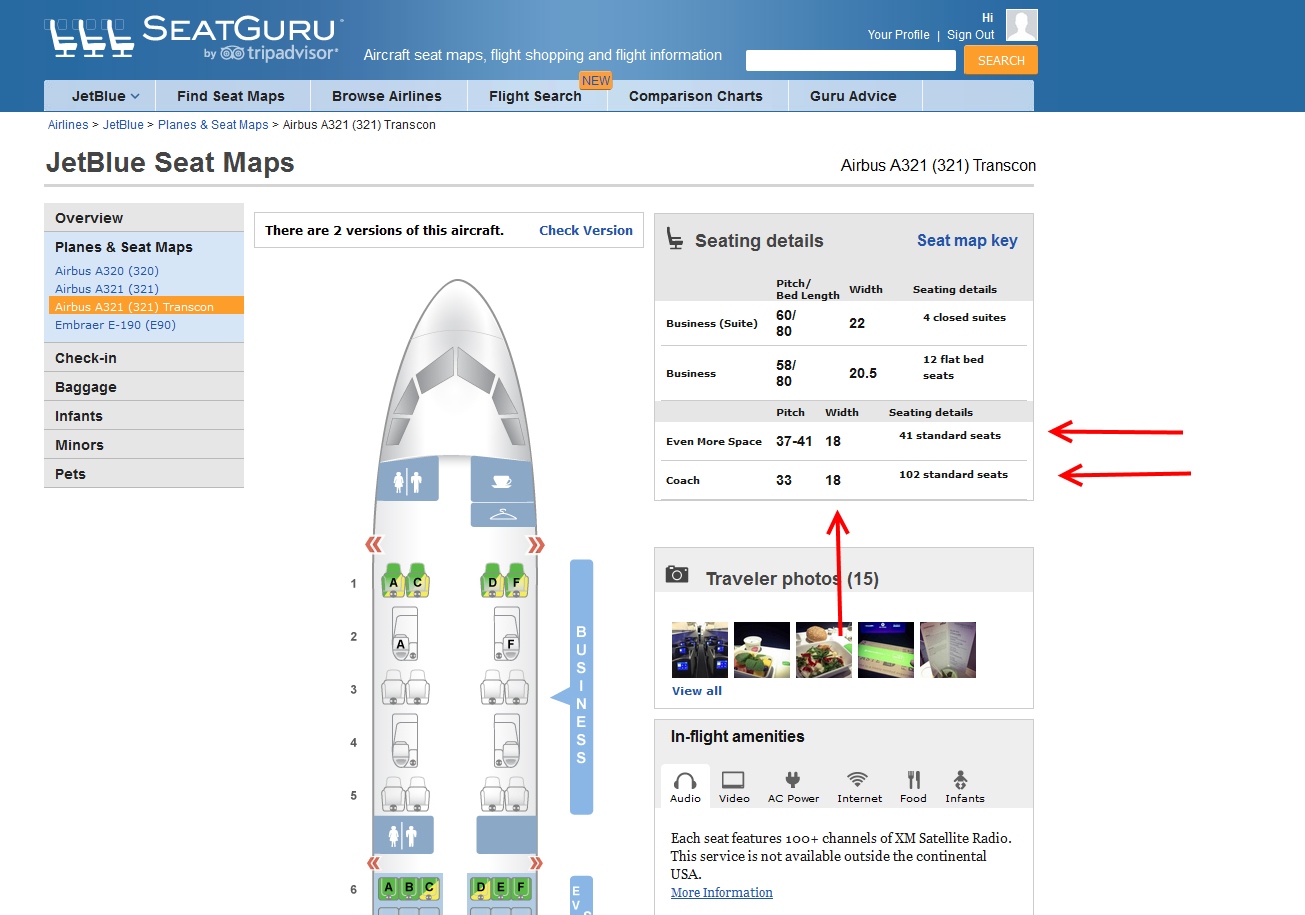Click the user profile avatar
The image size is (1305, 915).
(1021, 25)
